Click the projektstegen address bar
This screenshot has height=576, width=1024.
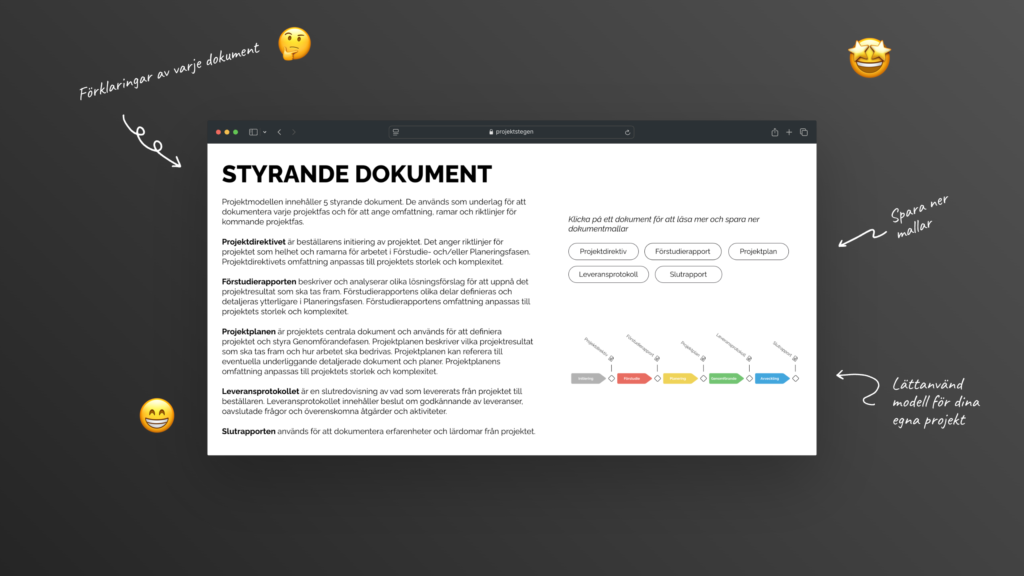pos(511,132)
